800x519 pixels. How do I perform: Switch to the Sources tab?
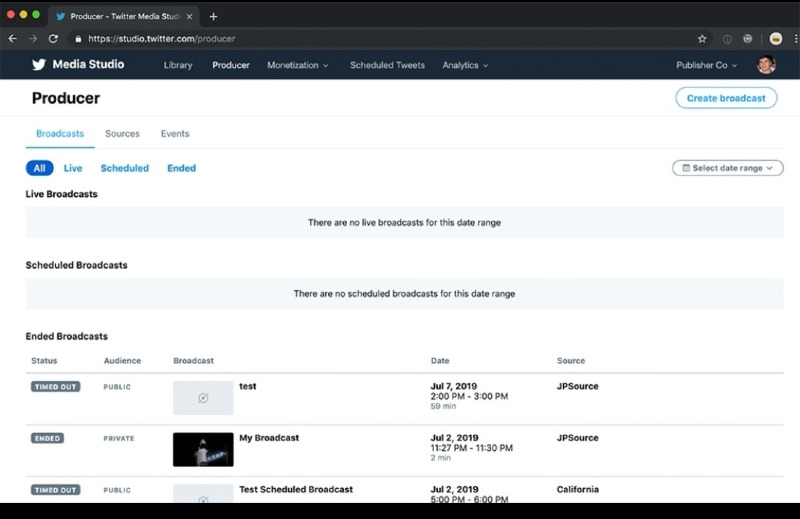(x=122, y=134)
